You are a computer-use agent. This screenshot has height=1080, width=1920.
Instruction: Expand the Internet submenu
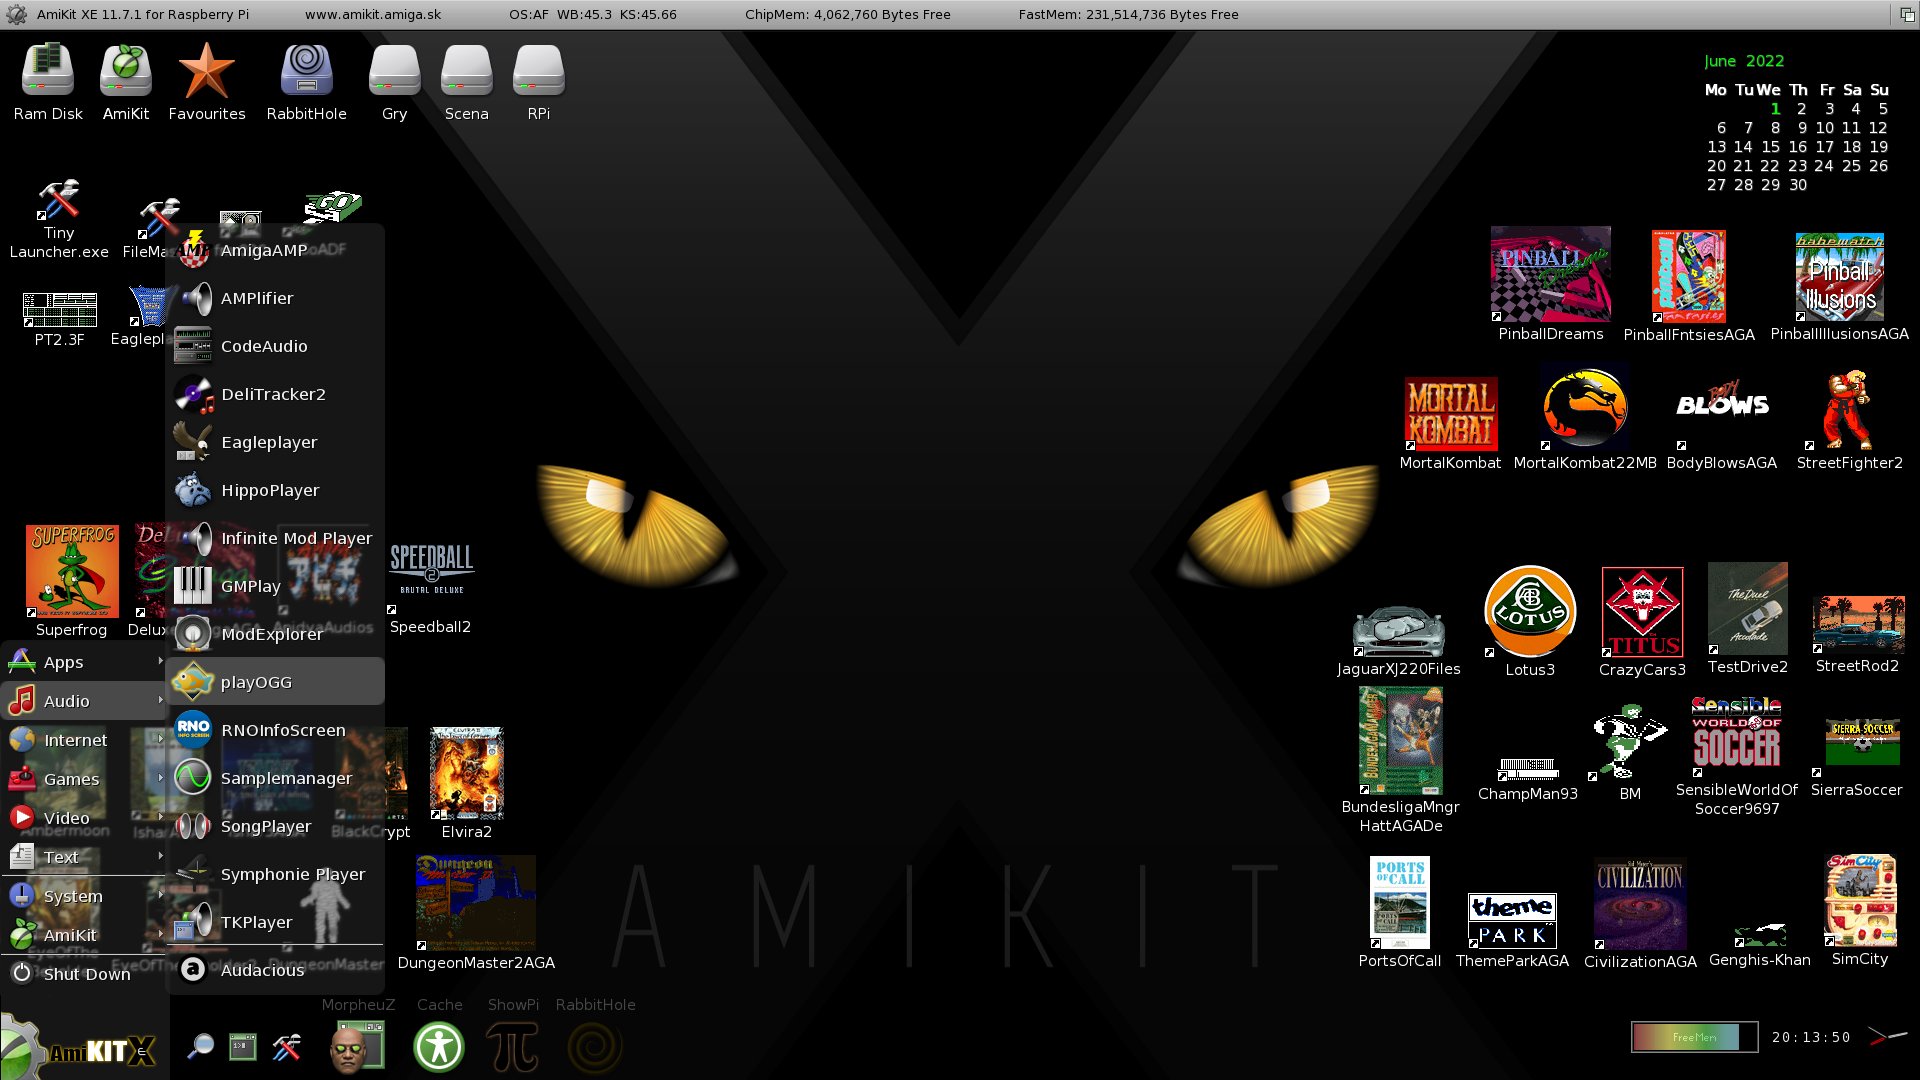(x=85, y=740)
